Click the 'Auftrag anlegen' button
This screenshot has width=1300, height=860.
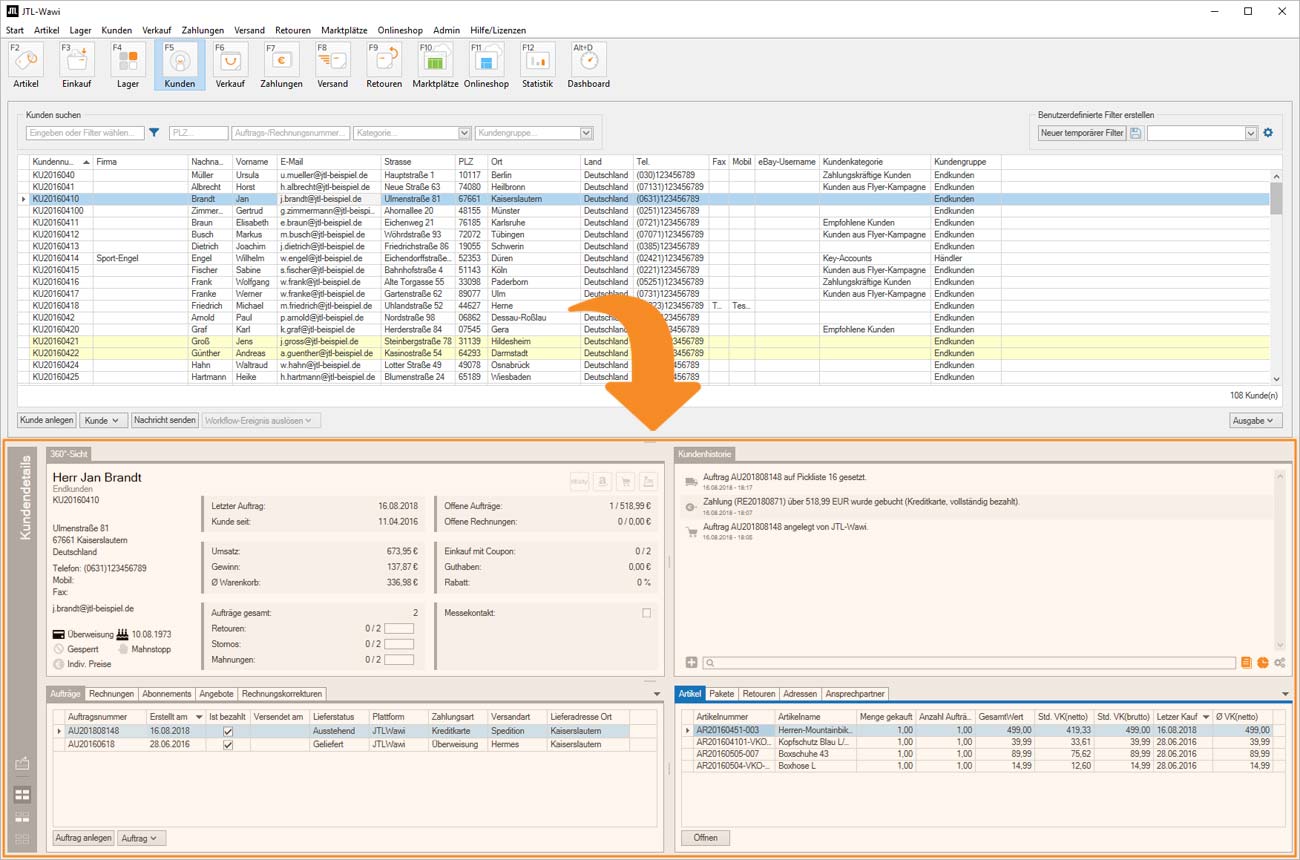coord(83,838)
